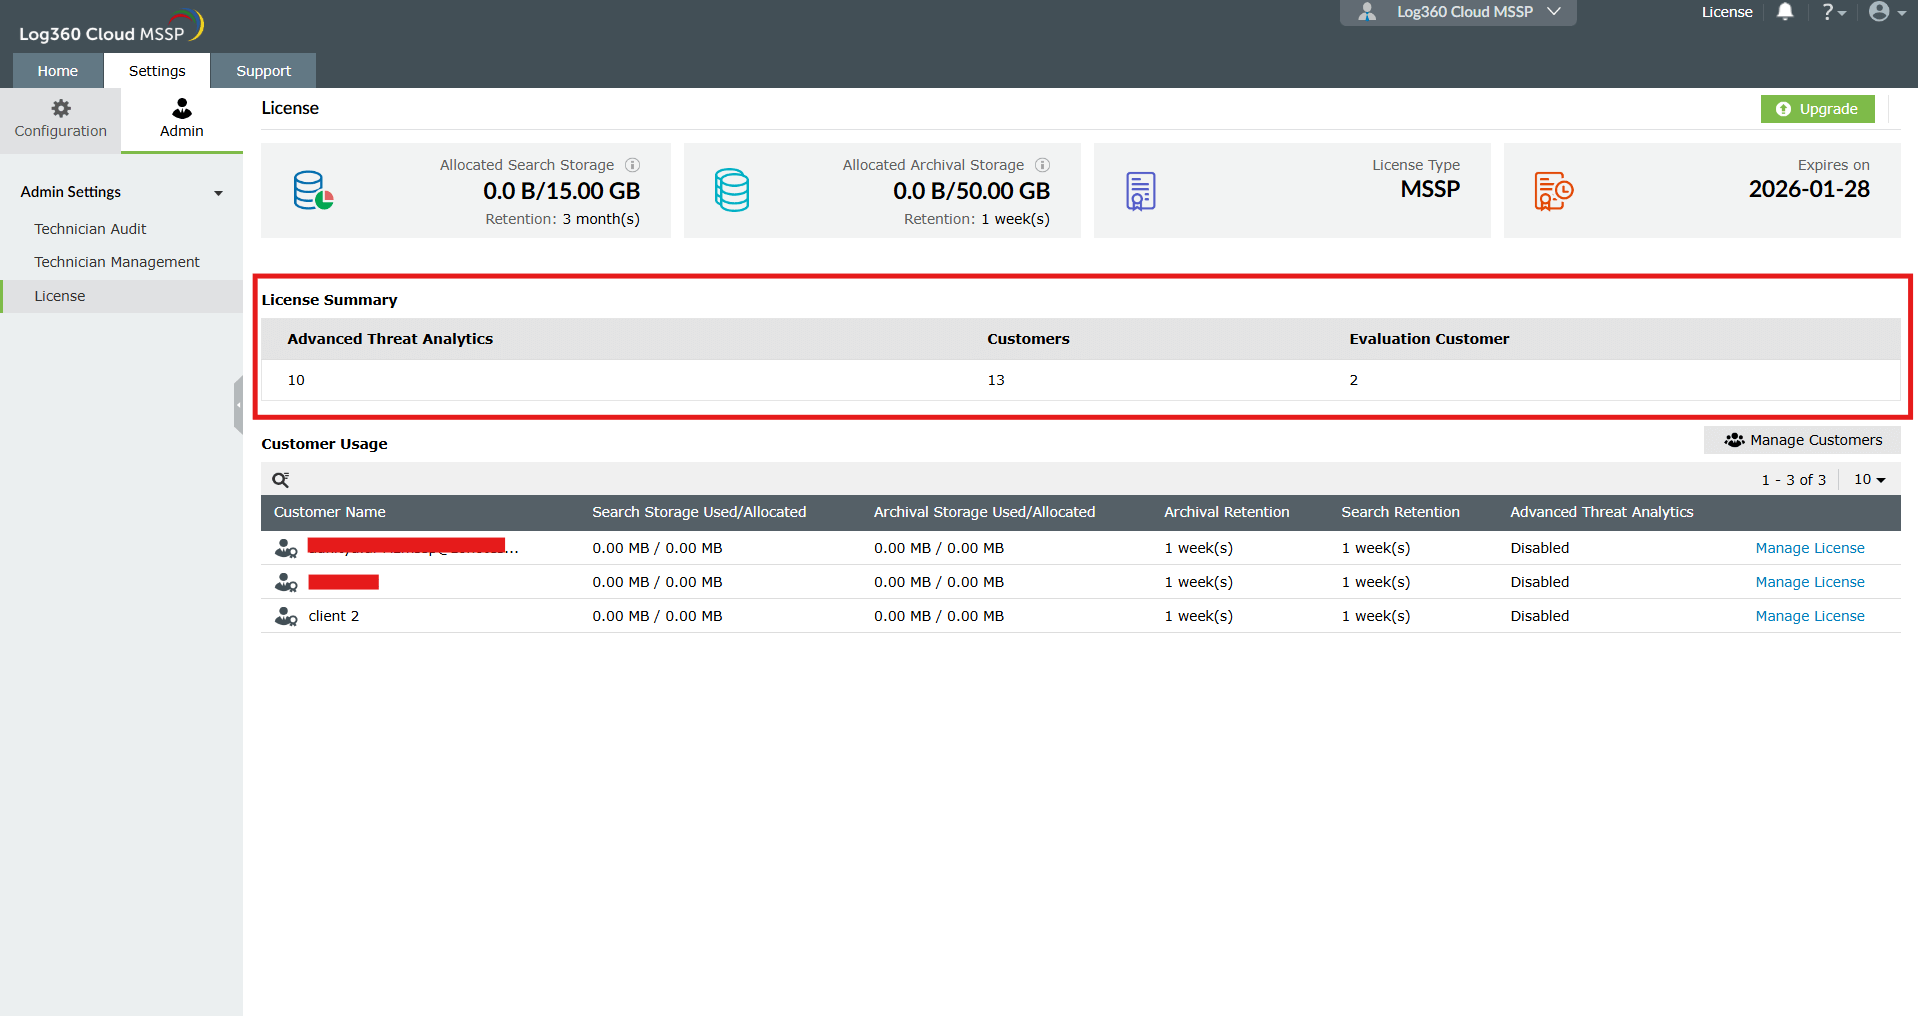This screenshot has height=1016, width=1918.
Task: Click the License link in top bar
Action: pyautogui.click(x=1727, y=12)
